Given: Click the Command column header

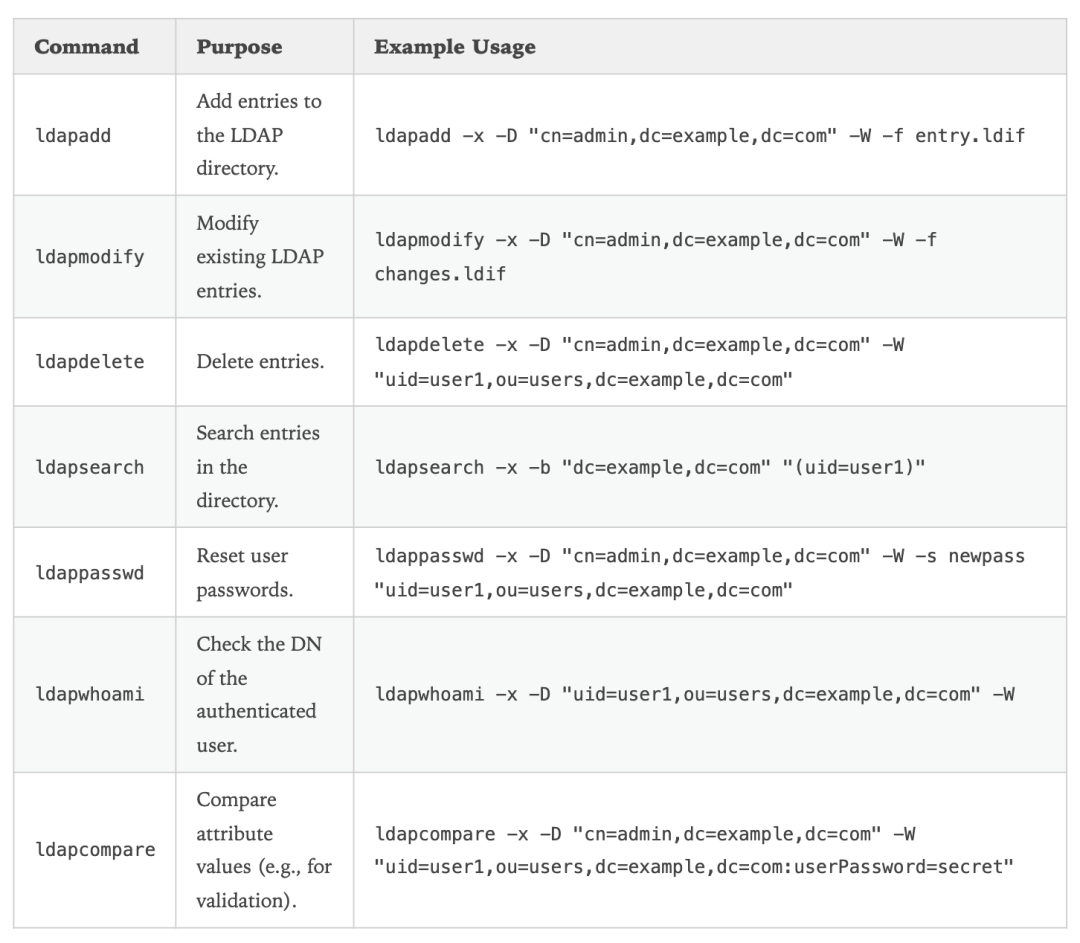Looking at the screenshot, I should (x=86, y=47).
